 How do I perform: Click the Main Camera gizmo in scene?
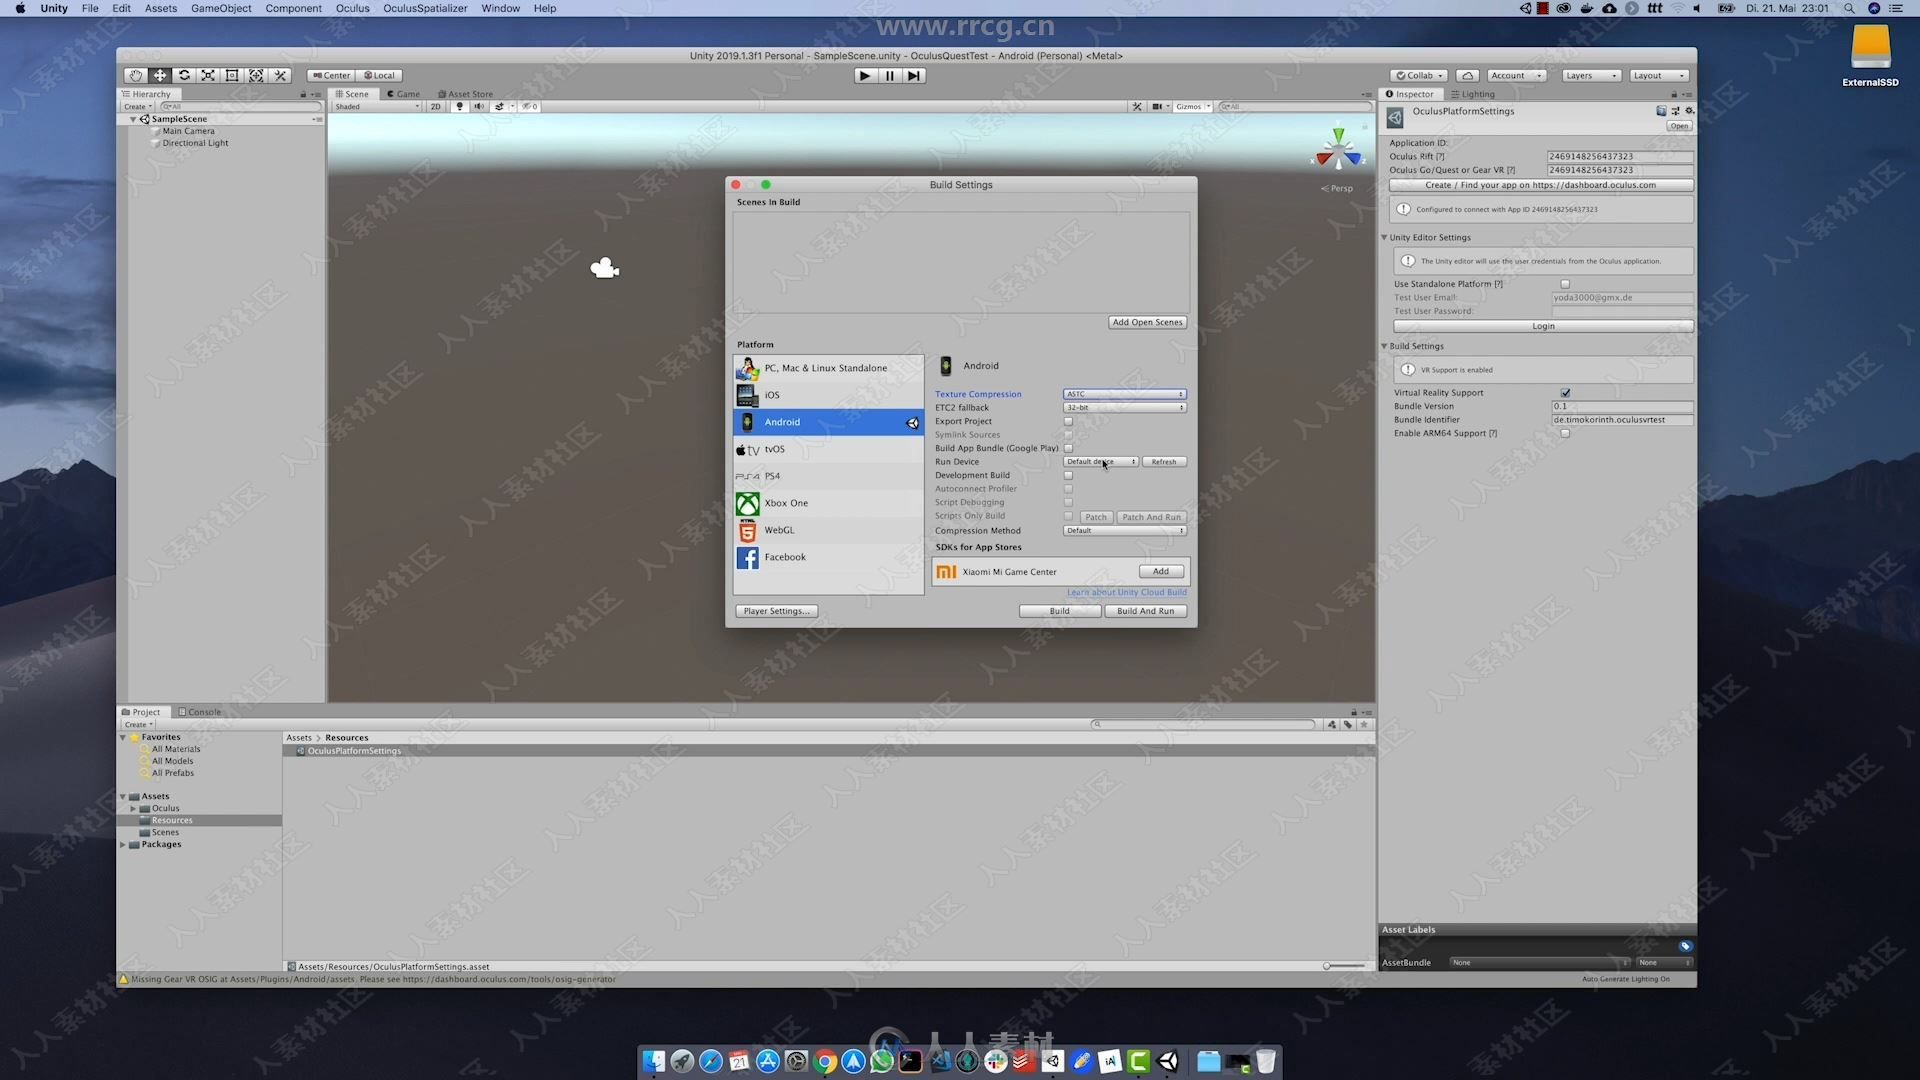[x=605, y=268]
